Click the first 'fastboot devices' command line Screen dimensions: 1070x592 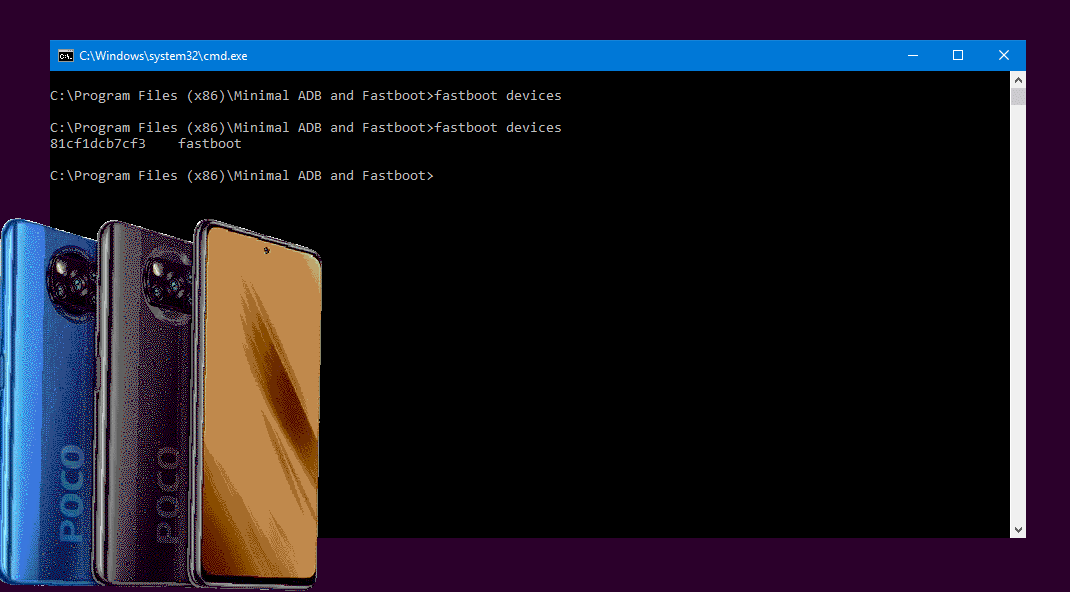(x=306, y=95)
